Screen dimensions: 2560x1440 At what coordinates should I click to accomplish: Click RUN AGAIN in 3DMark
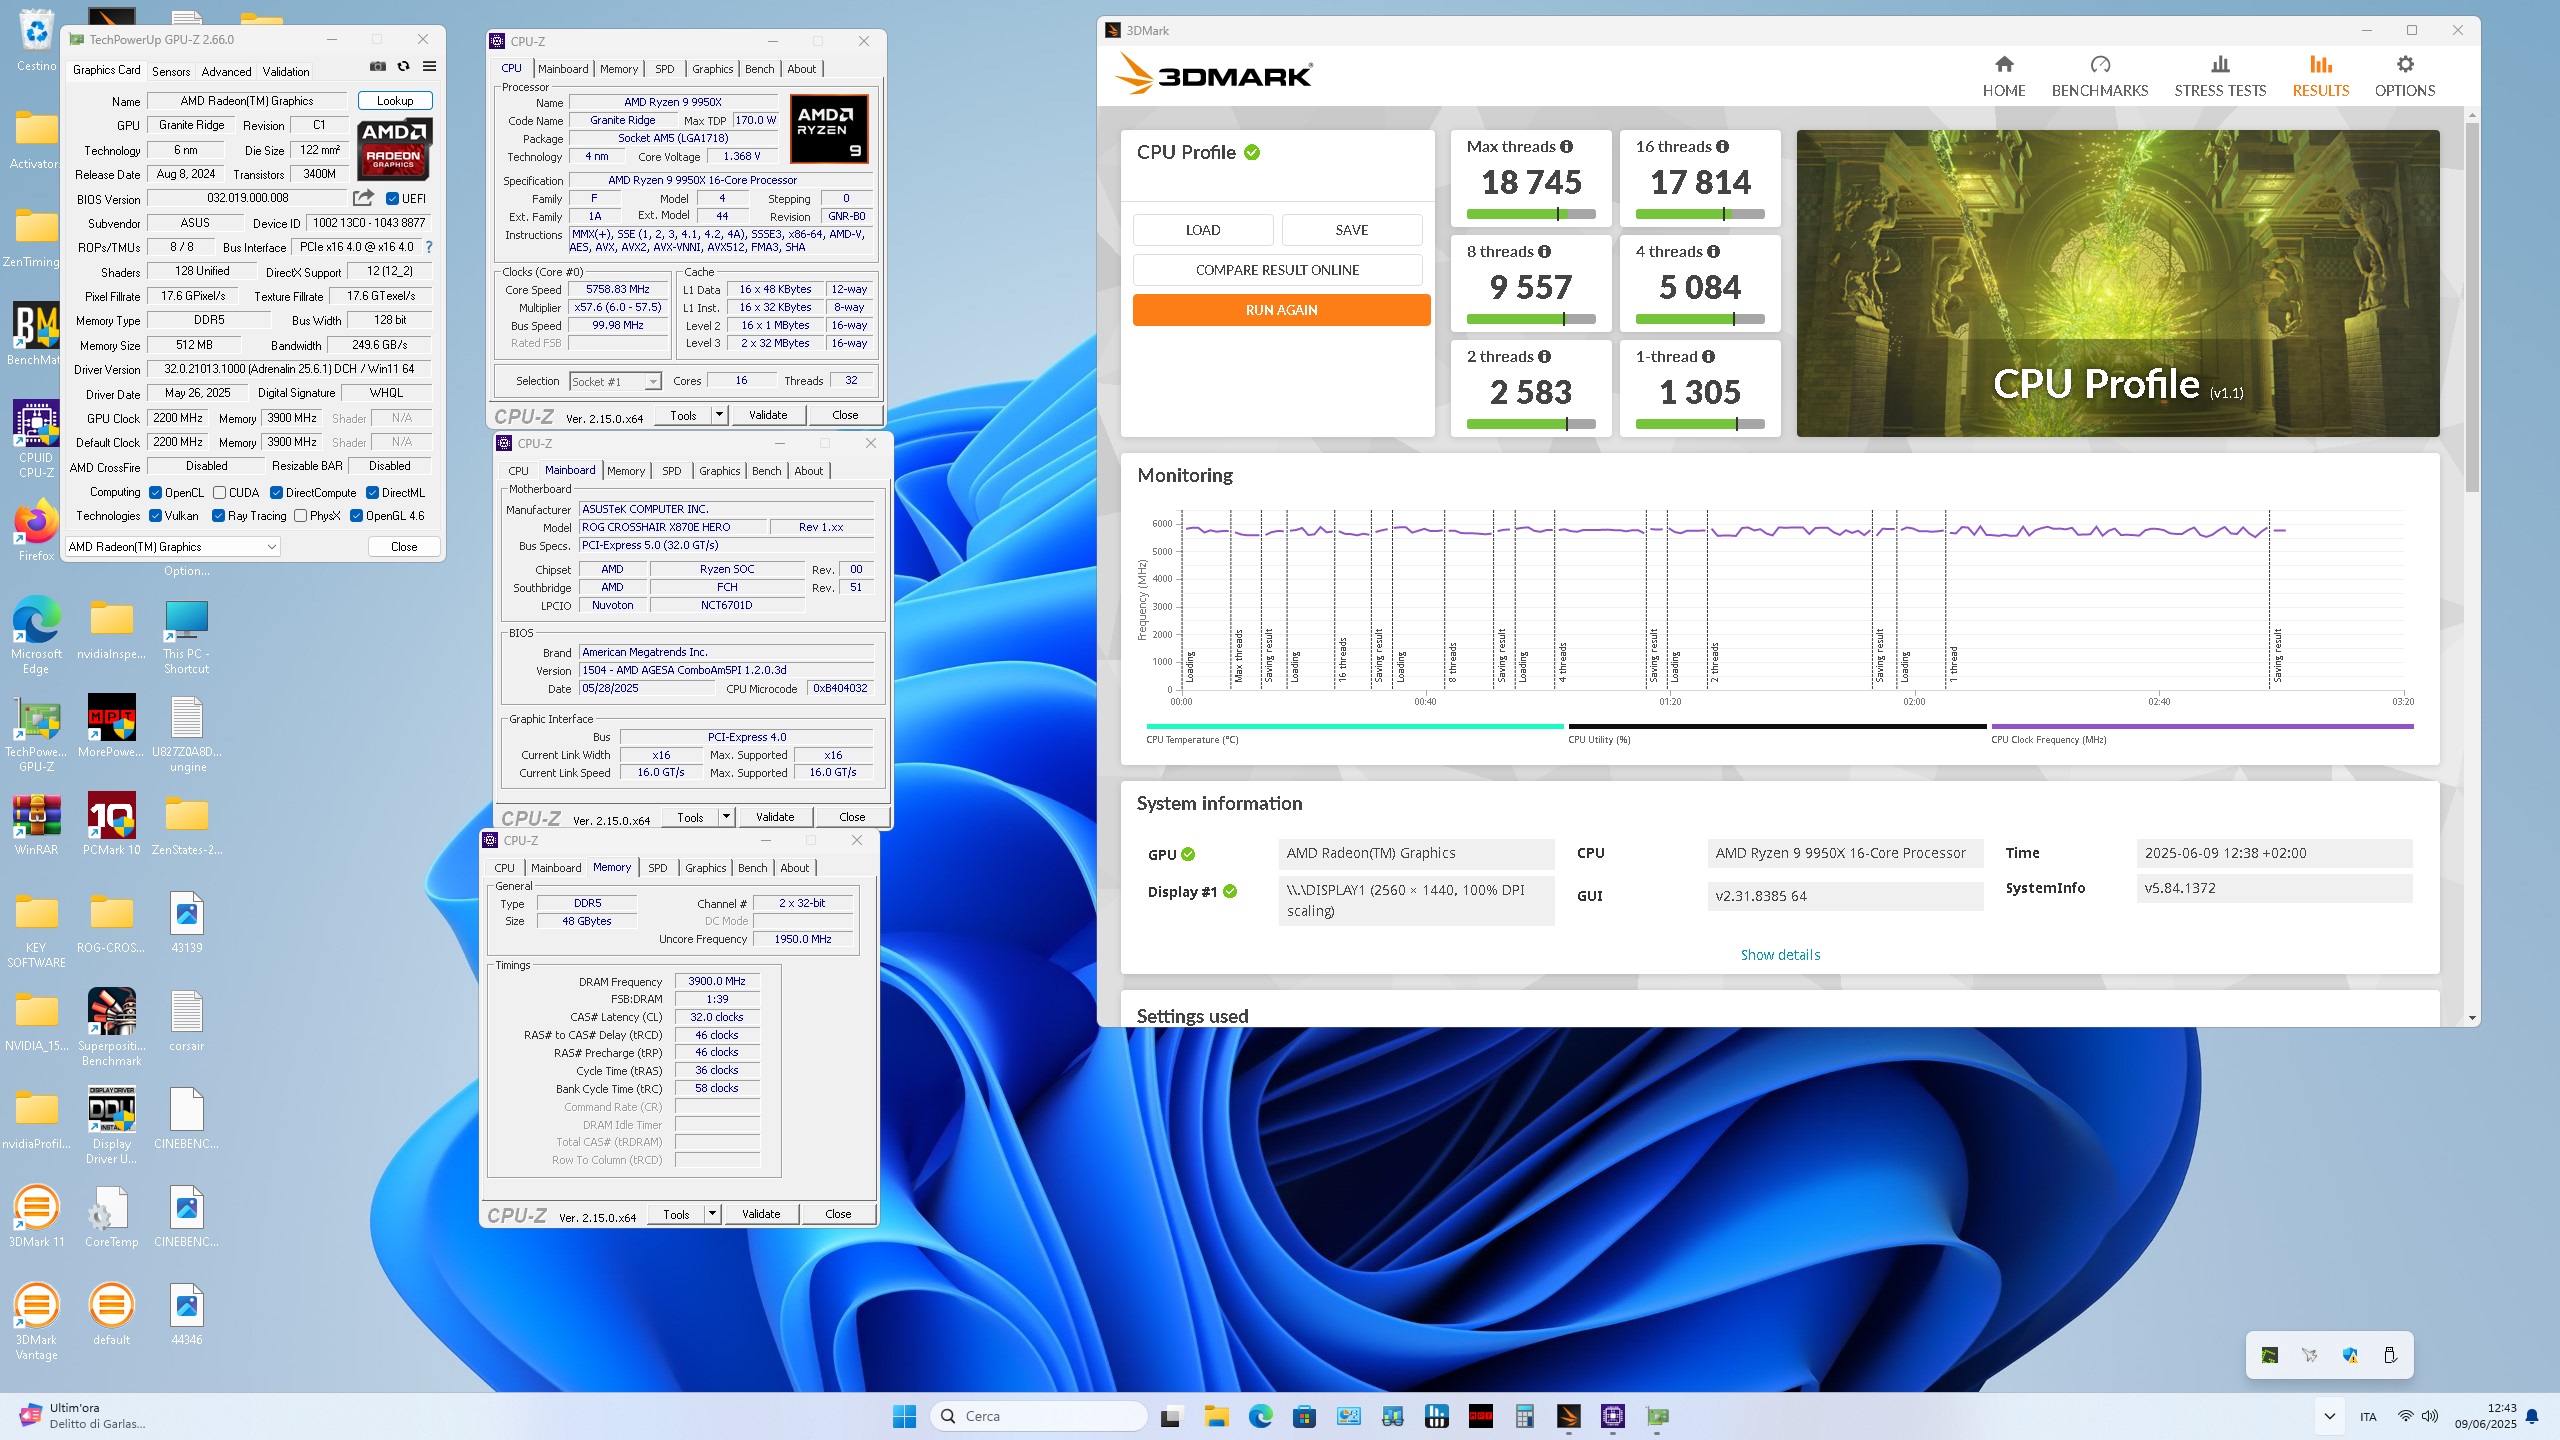click(1281, 310)
